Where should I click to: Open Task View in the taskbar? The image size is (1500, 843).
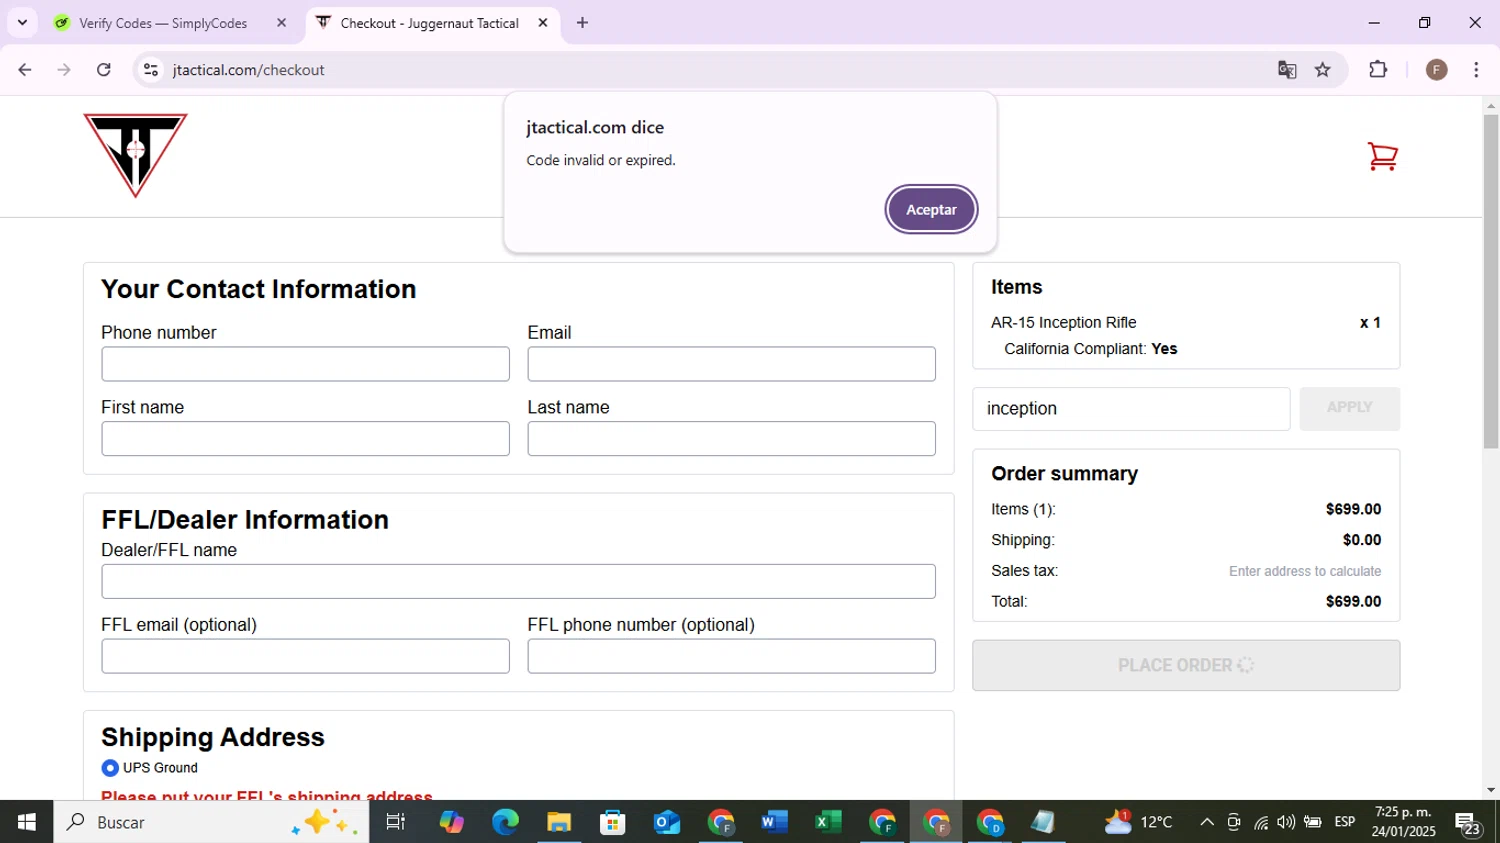[396, 822]
